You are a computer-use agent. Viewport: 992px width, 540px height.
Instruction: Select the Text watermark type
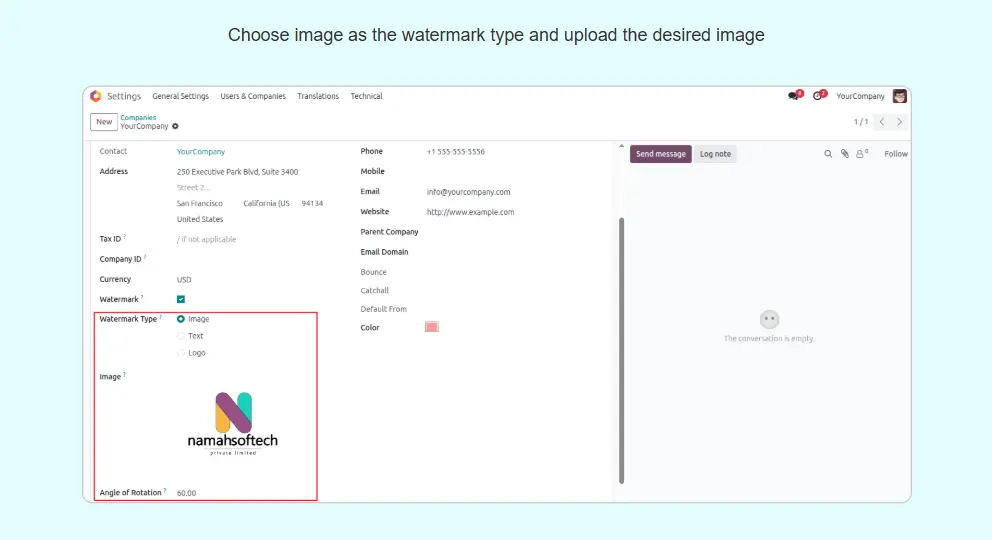[181, 336]
